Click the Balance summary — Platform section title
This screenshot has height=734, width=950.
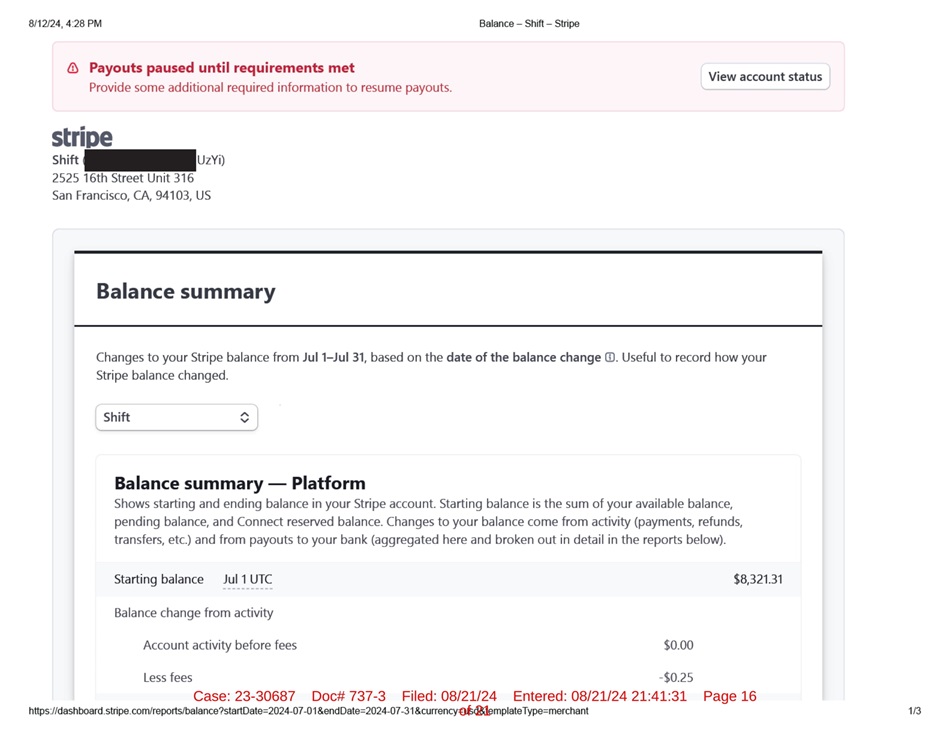pyautogui.click(x=239, y=483)
